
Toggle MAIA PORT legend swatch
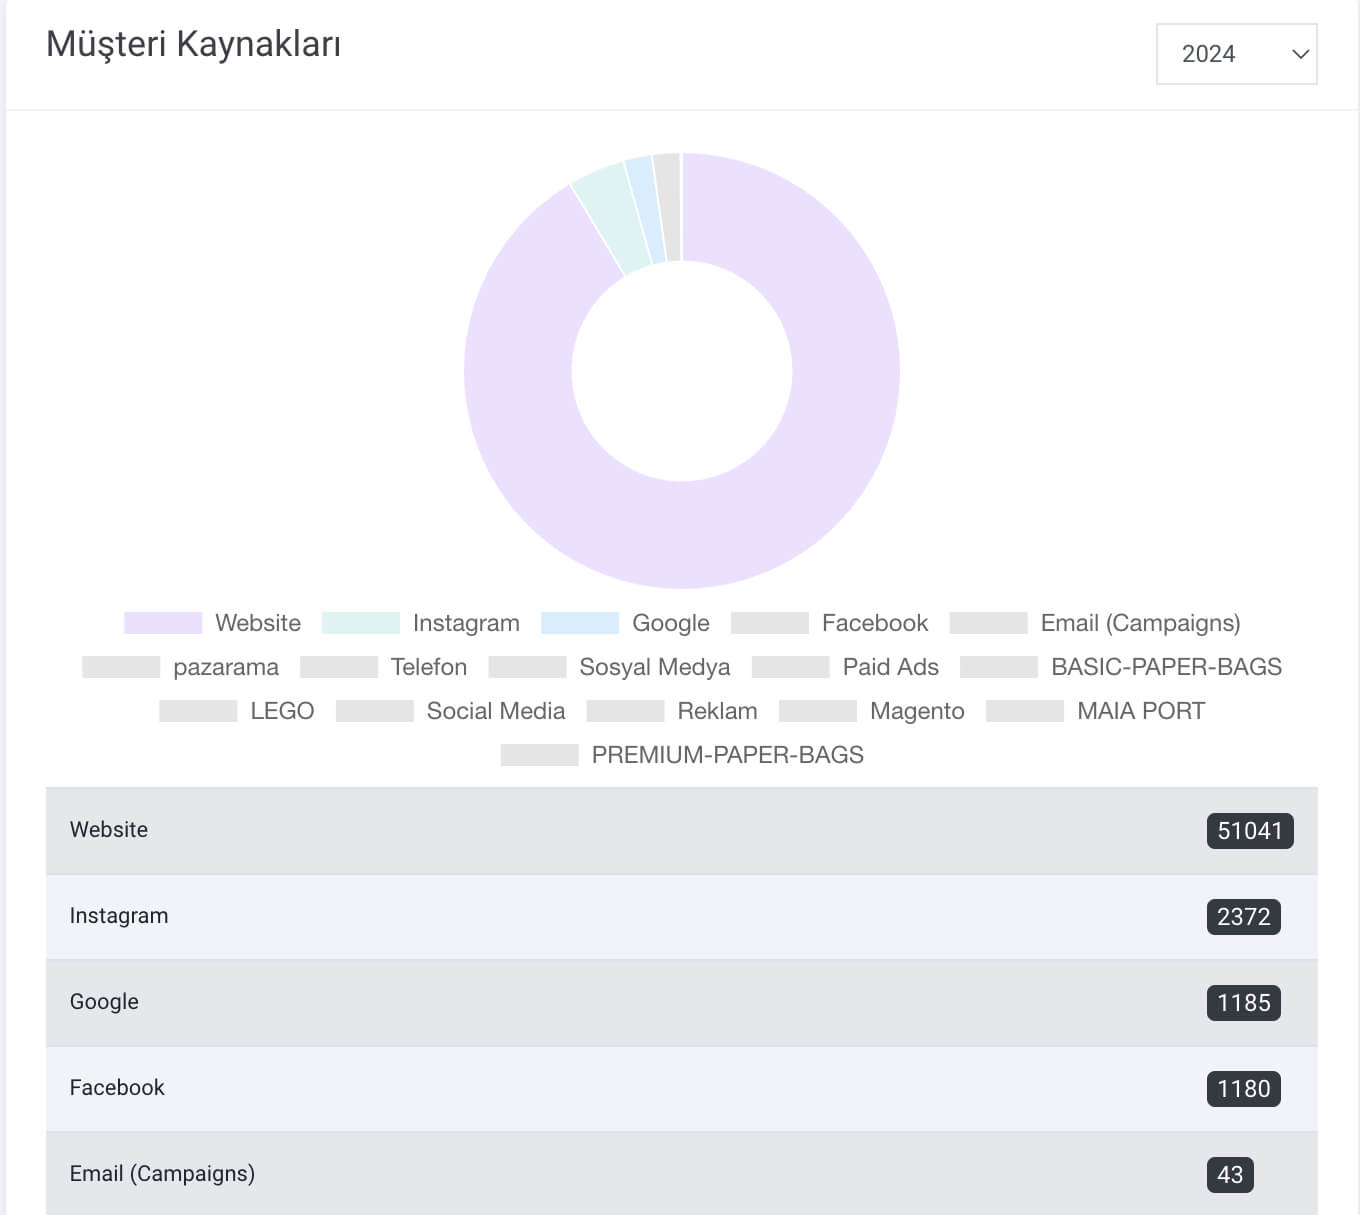click(1025, 711)
